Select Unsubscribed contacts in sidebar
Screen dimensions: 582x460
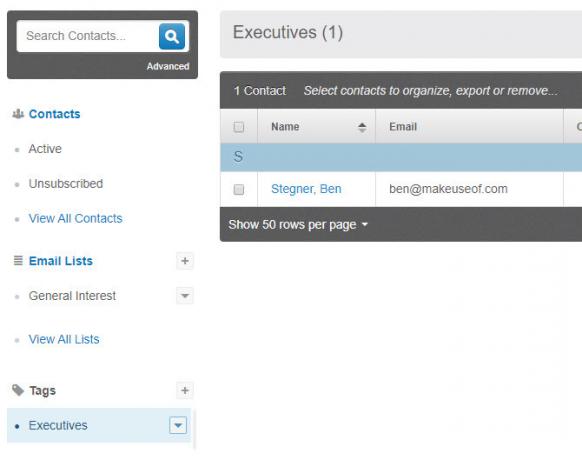(x=66, y=184)
